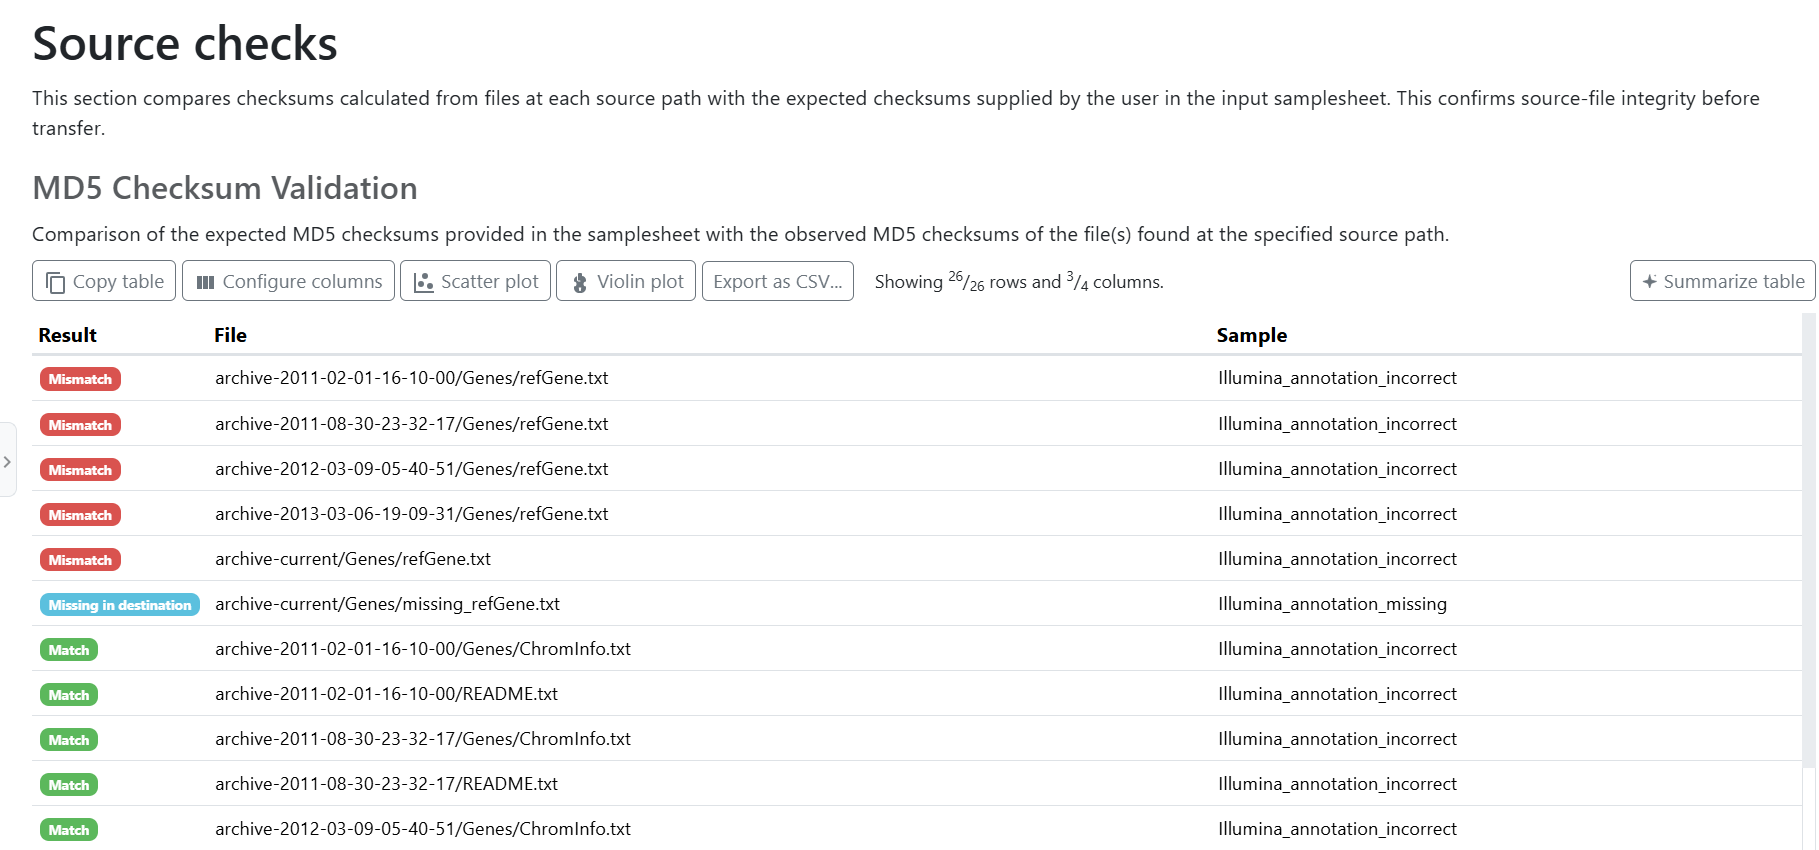1819x850 pixels.
Task: Select file archive-2013-03-06-19-09-31/Genes/refGene.txt
Action: pyautogui.click(x=412, y=514)
